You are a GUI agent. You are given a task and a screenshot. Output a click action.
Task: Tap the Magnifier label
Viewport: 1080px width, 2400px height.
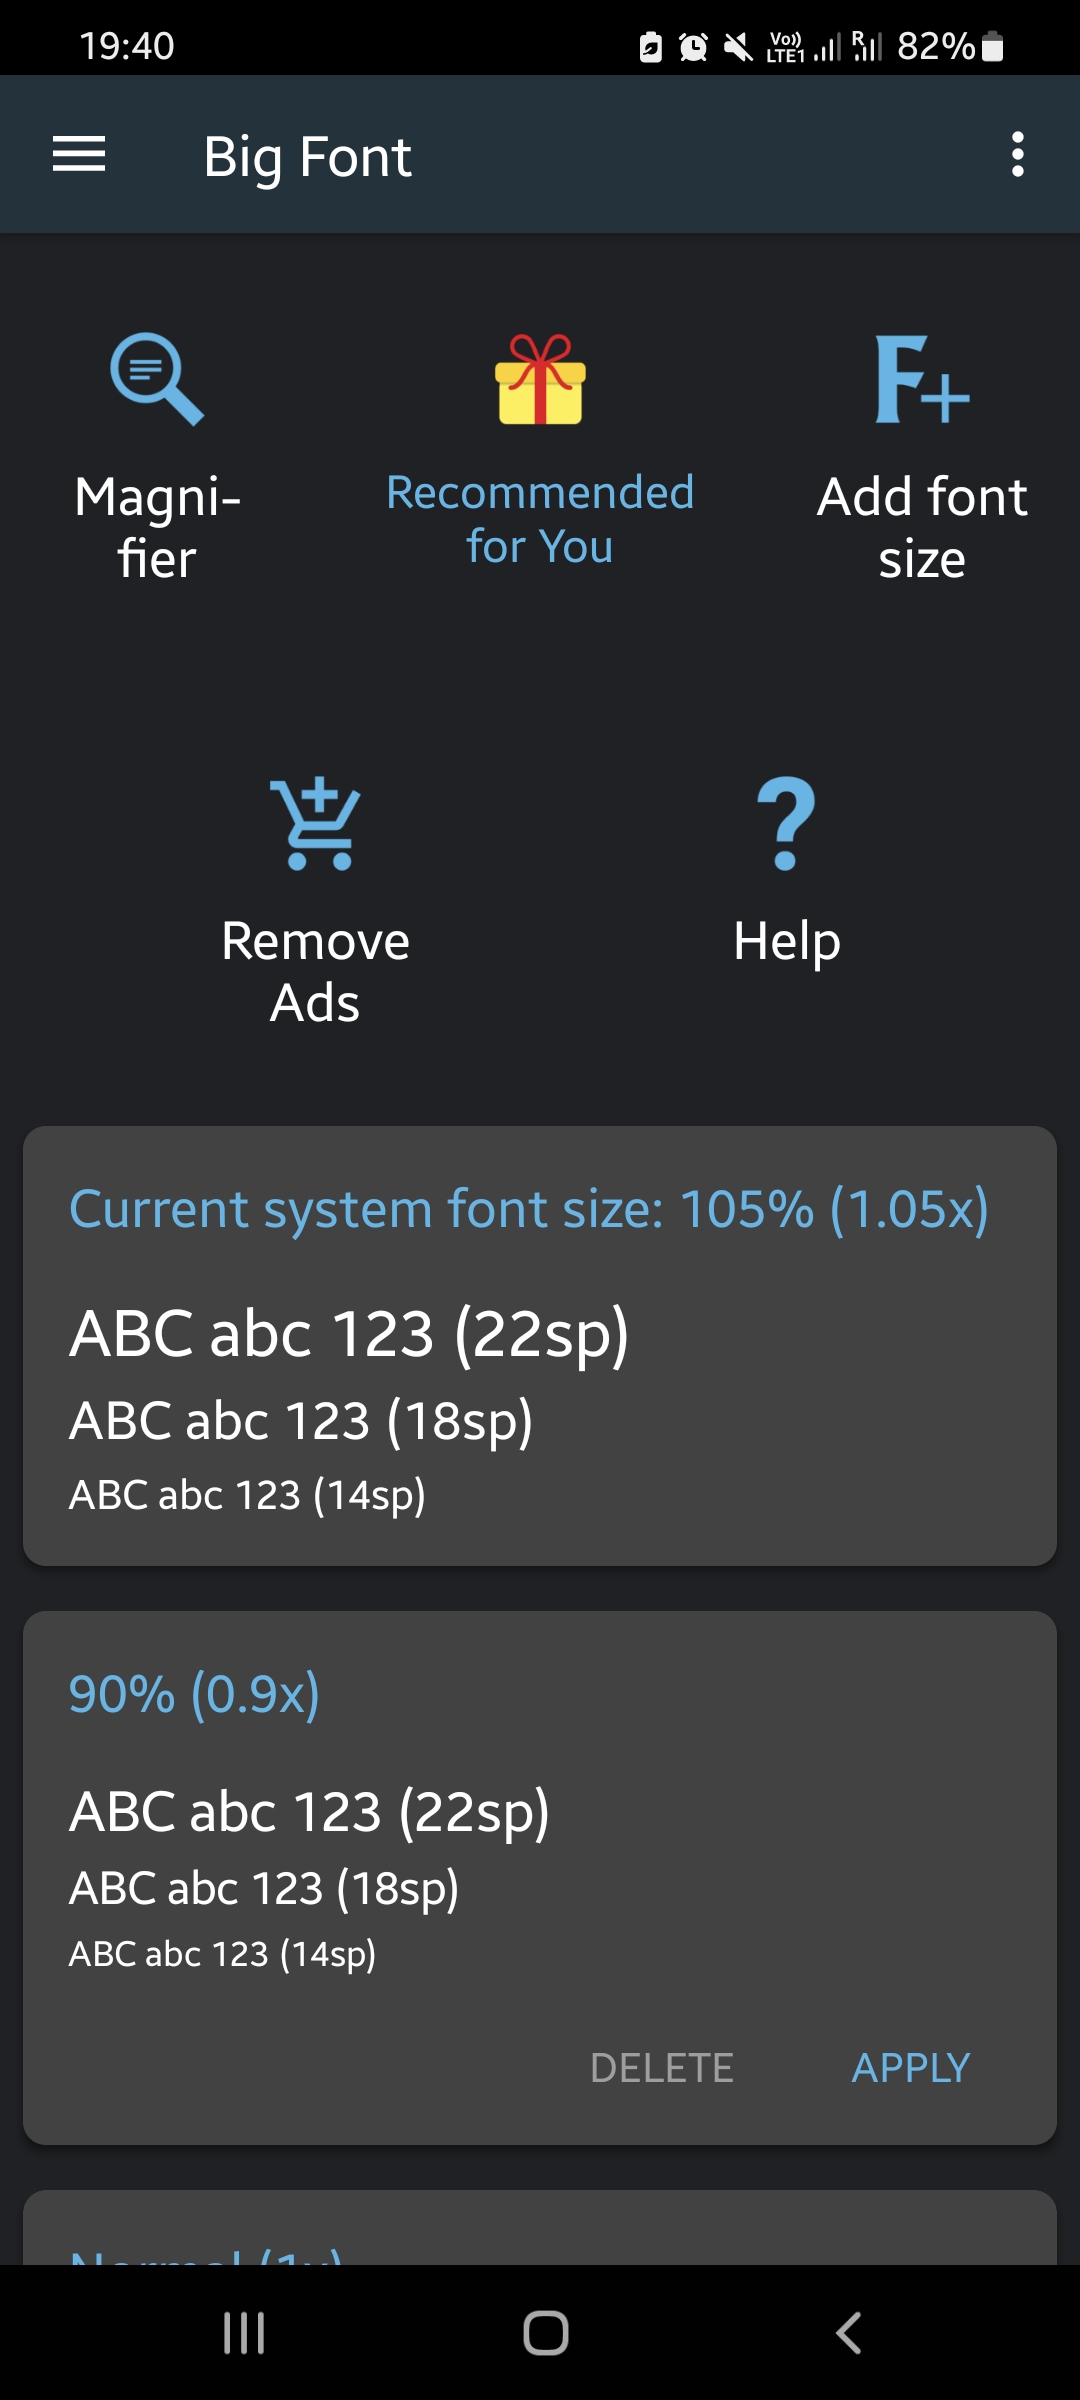tap(157, 527)
